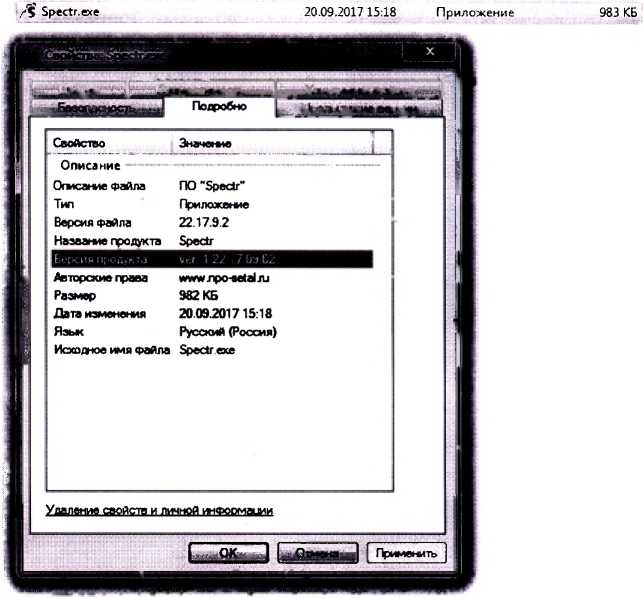This screenshot has width=644, height=598.
Task: Click the Отмена button
Action: pyautogui.click(x=317, y=553)
